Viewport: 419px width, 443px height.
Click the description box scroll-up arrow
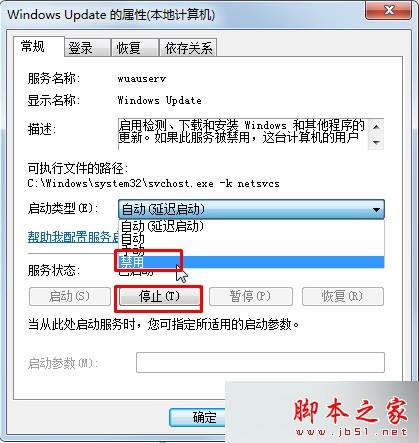(376, 127)
